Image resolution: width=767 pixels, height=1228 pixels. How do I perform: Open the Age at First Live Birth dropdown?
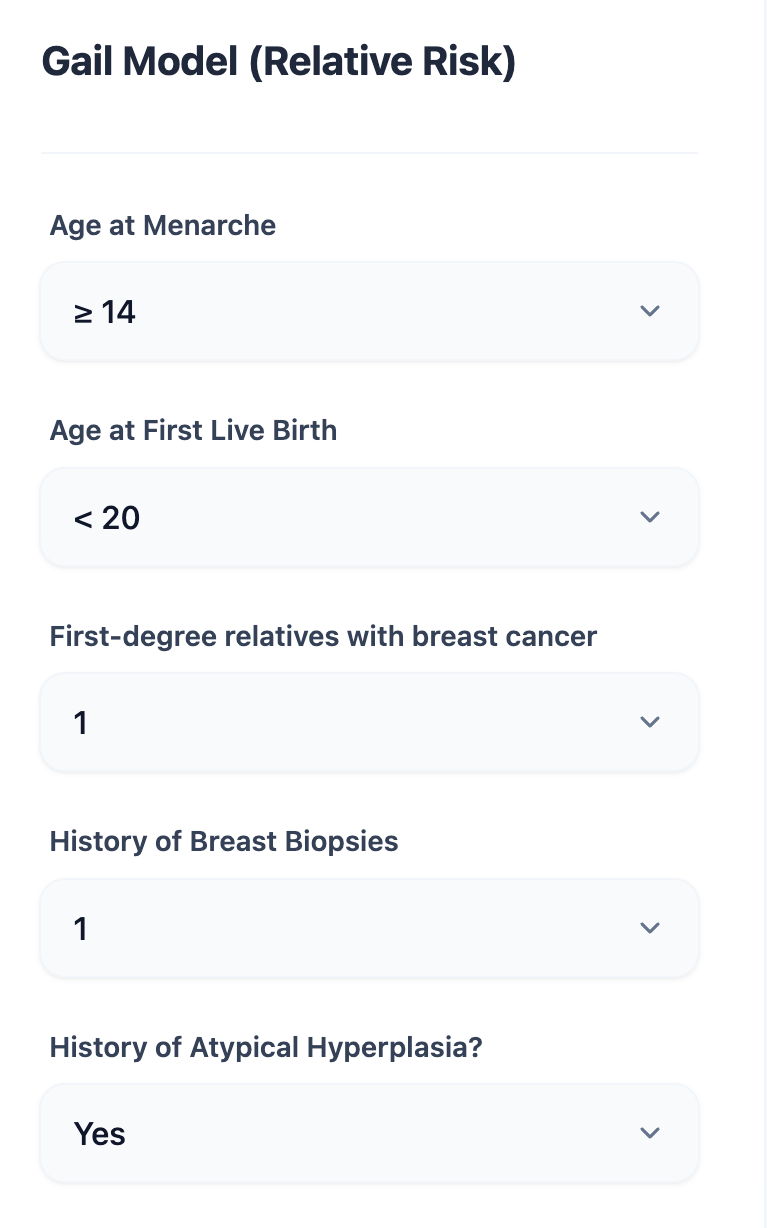[x=369, y=518]
